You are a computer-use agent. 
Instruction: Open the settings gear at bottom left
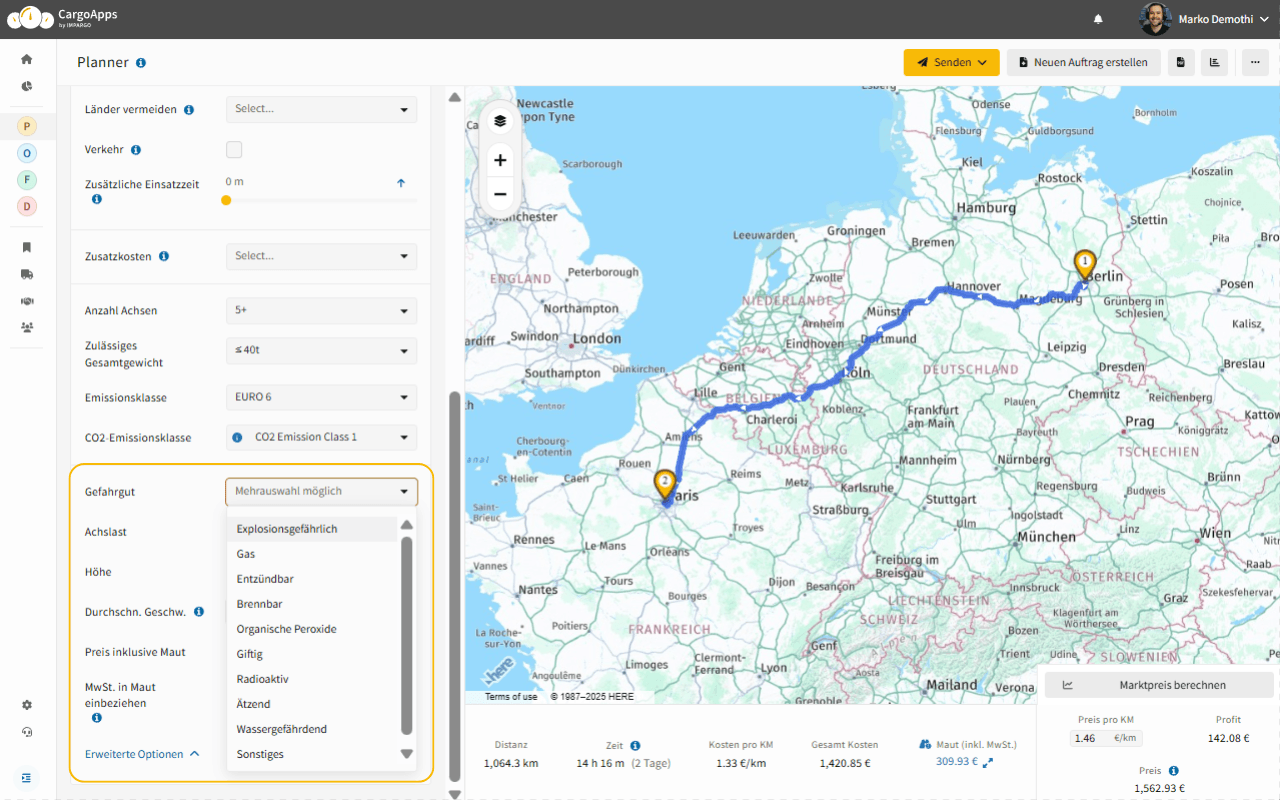(26, 705)
